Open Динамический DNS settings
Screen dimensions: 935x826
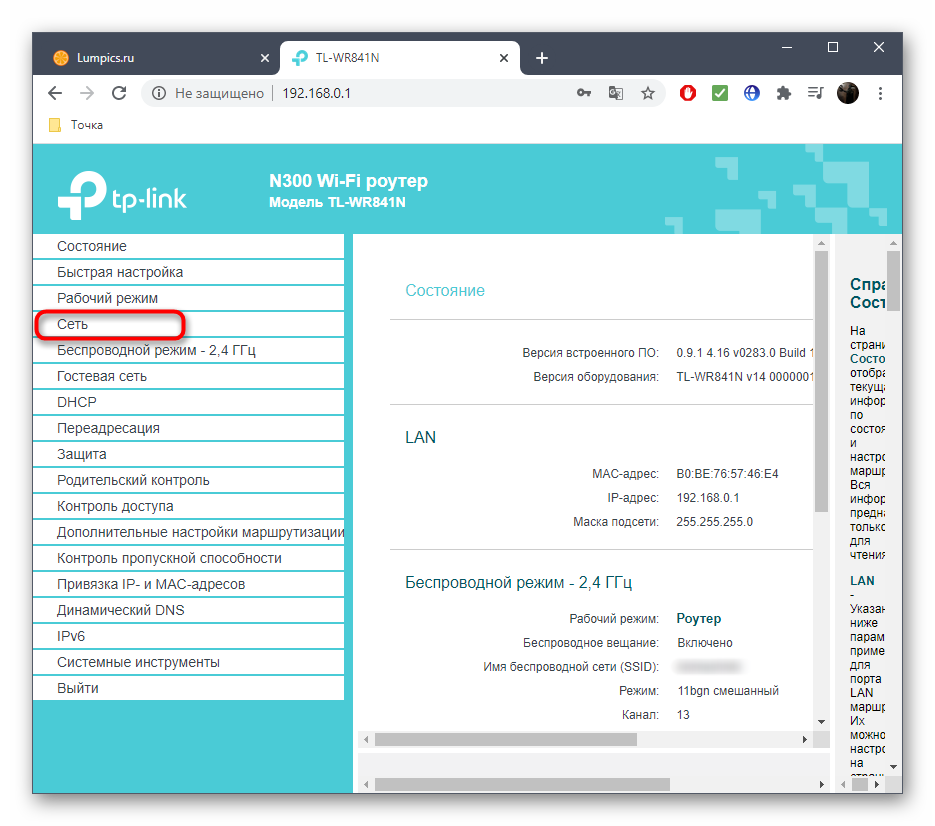tap(188, 610)
